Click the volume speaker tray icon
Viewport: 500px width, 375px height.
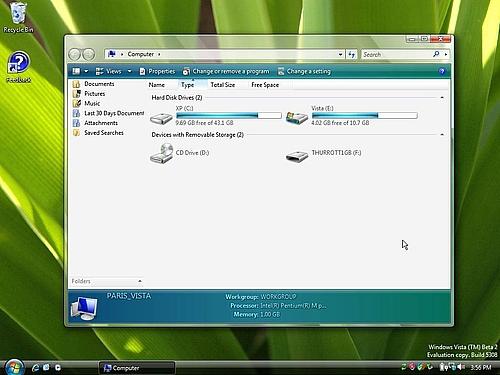click(x=461, y=367)
